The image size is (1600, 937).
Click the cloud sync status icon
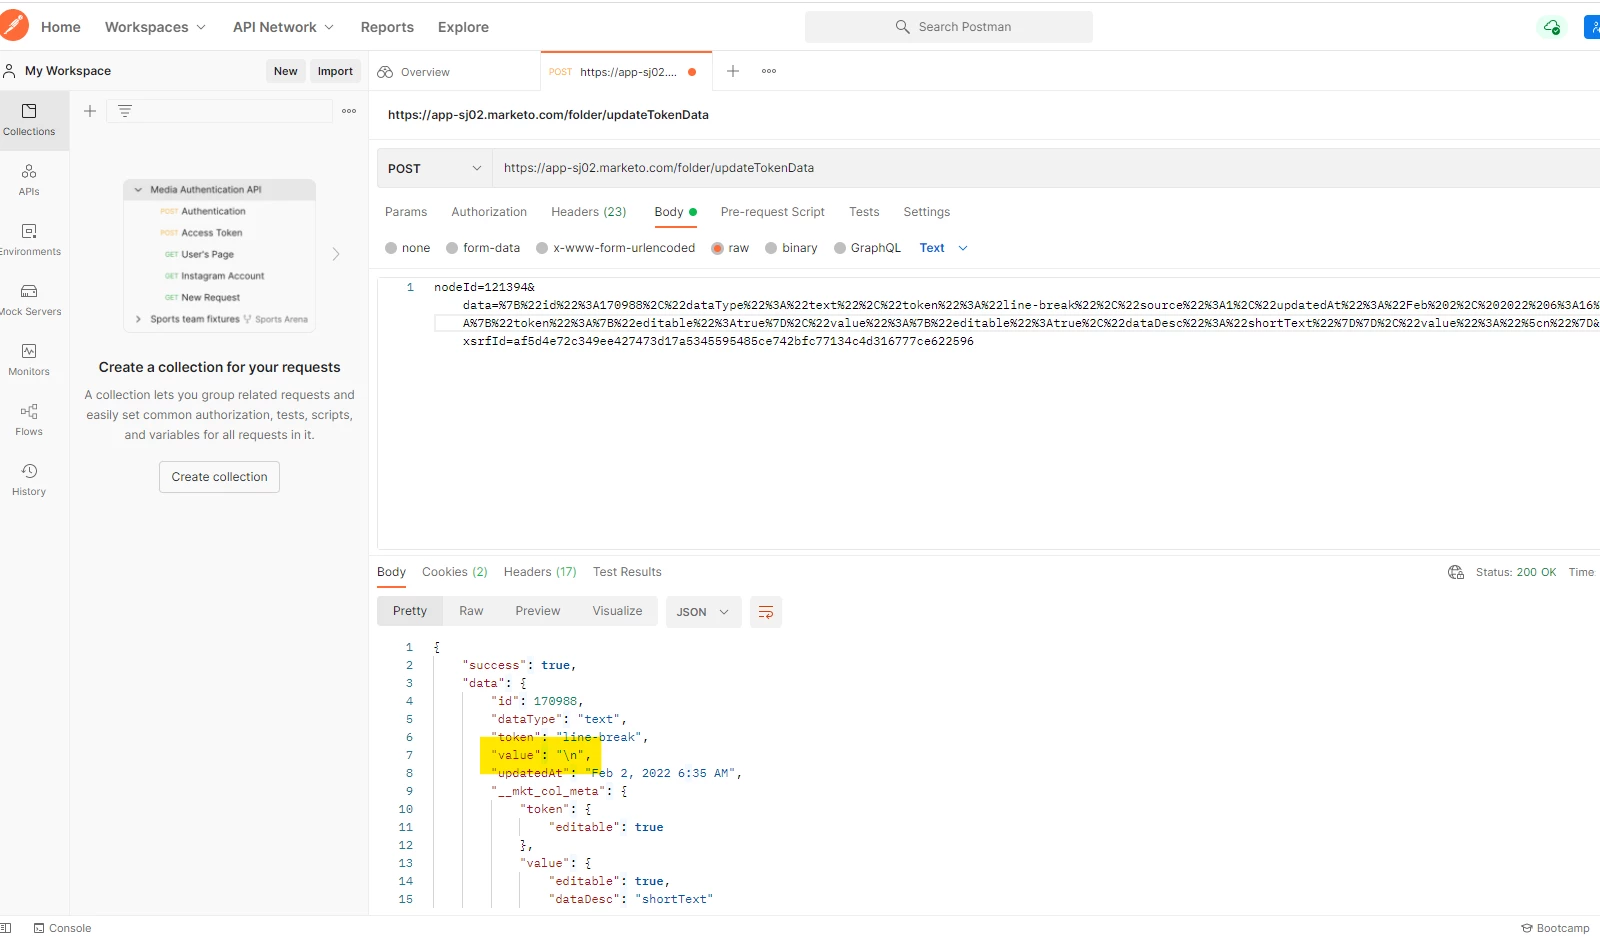[x=1552, y=27]
